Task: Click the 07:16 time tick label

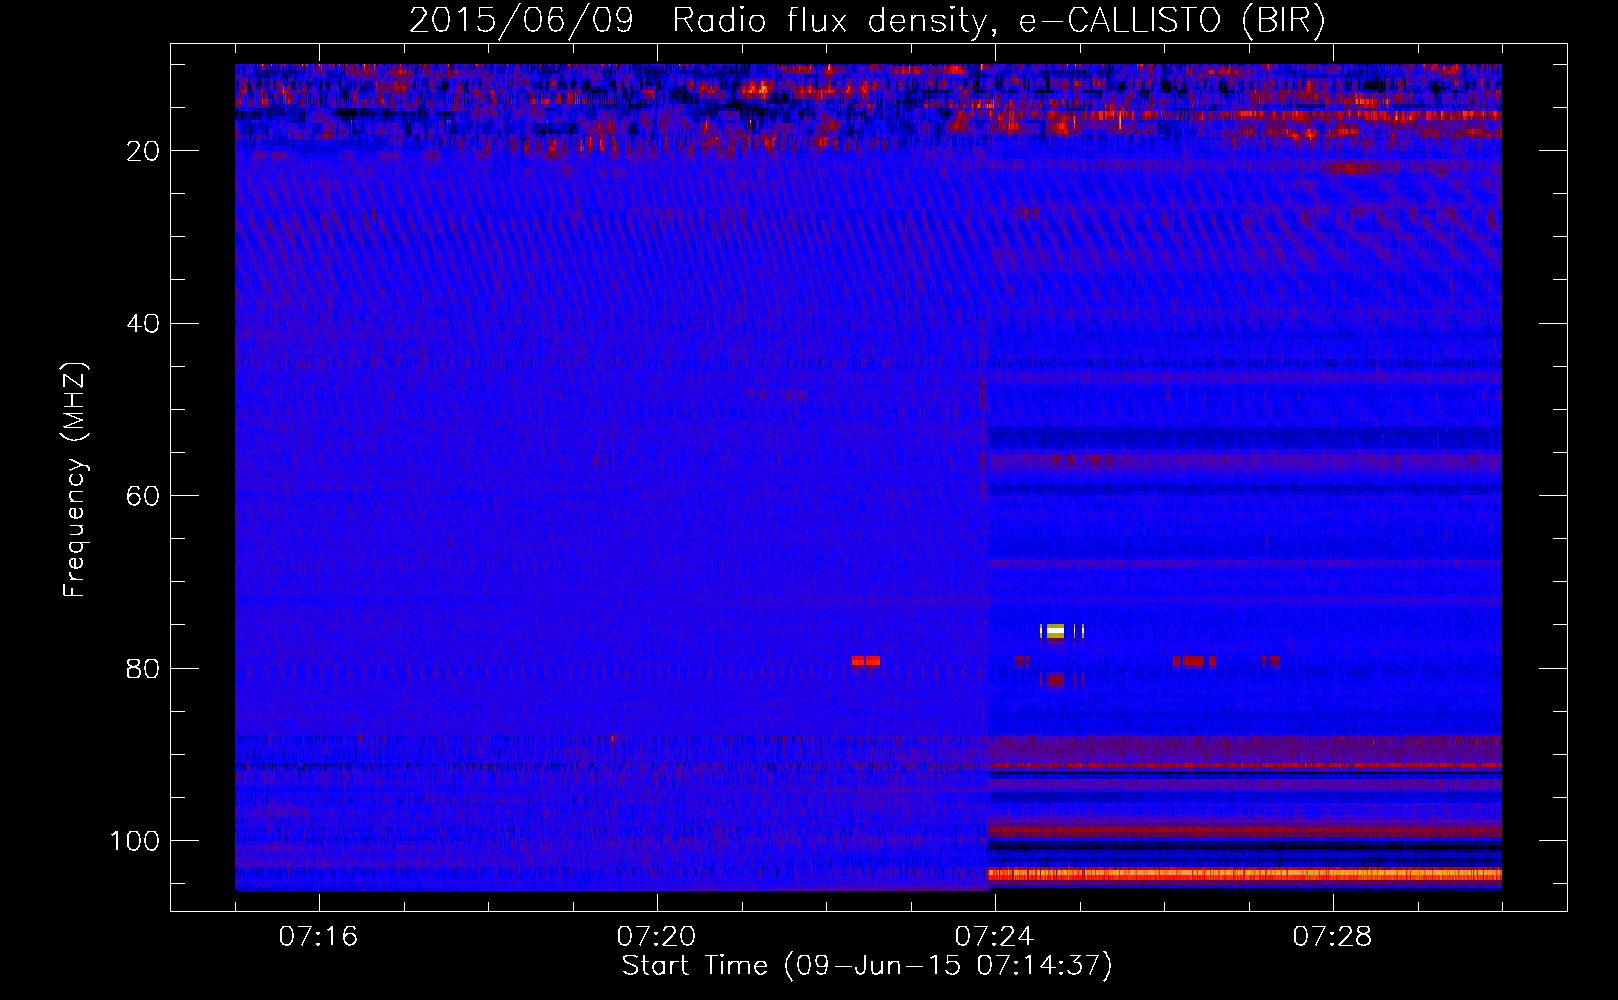Action: [x=318, y=937]
